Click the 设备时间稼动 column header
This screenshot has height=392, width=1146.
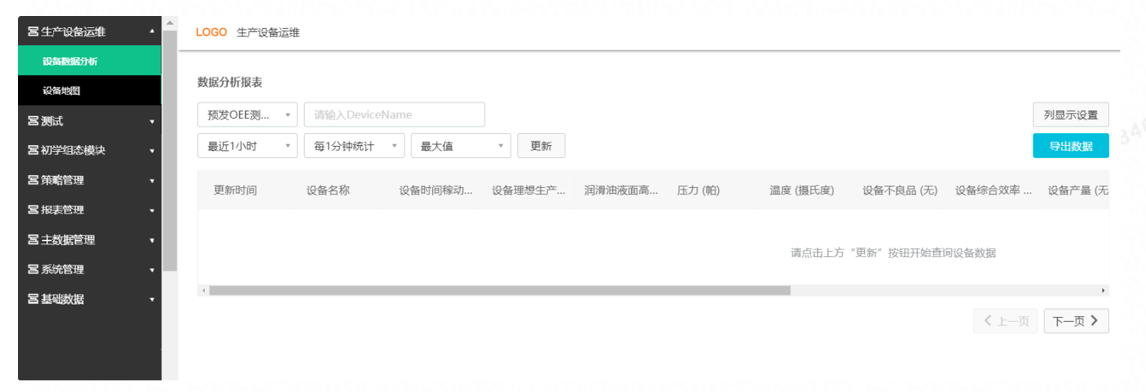click(x=436, y=190)
